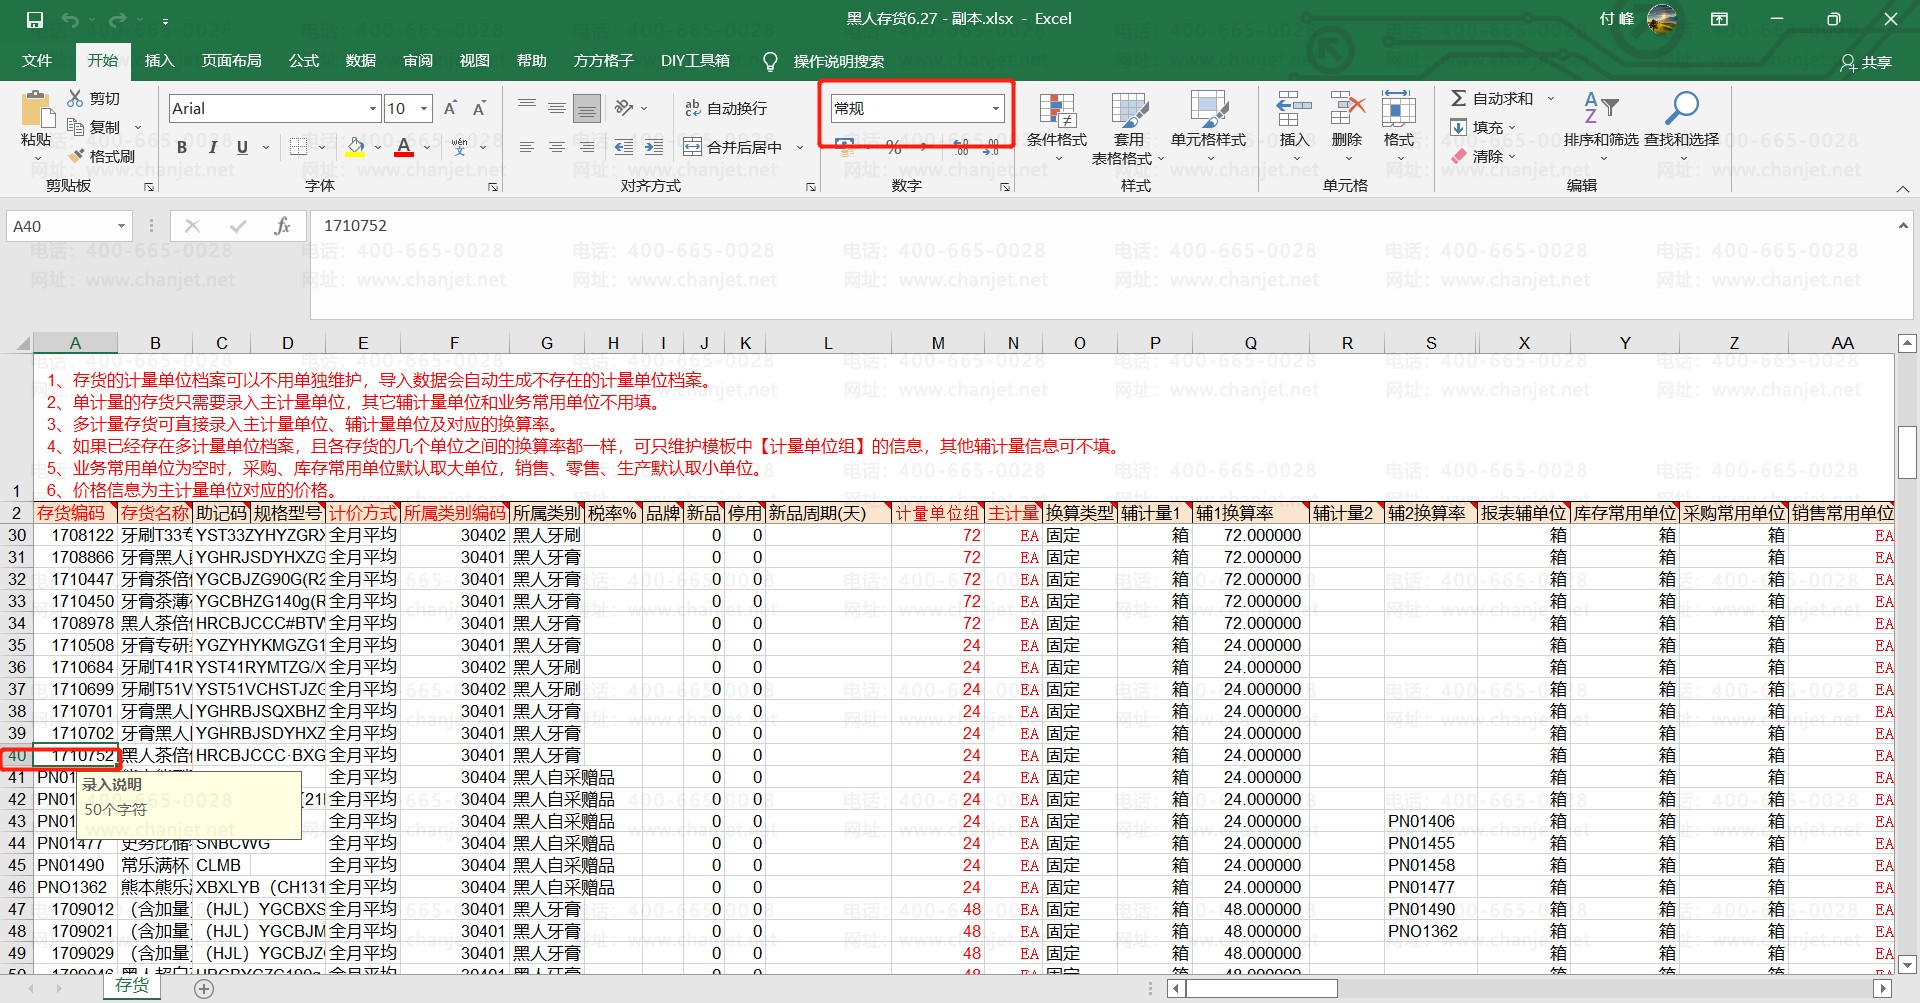Viewport: 1920px width, 1003px height.
Task: Click the Delete cells icon
Action: [x=1347, y=109]
